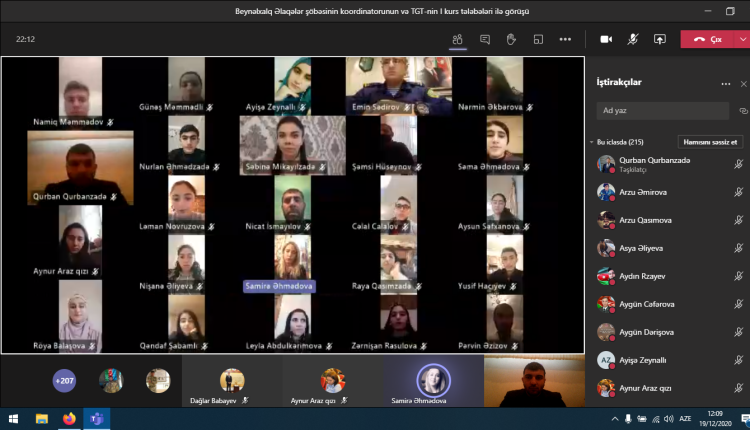Open more actions ellipsis in meeting toolbar
750x430 pixels.
[565, 40]
